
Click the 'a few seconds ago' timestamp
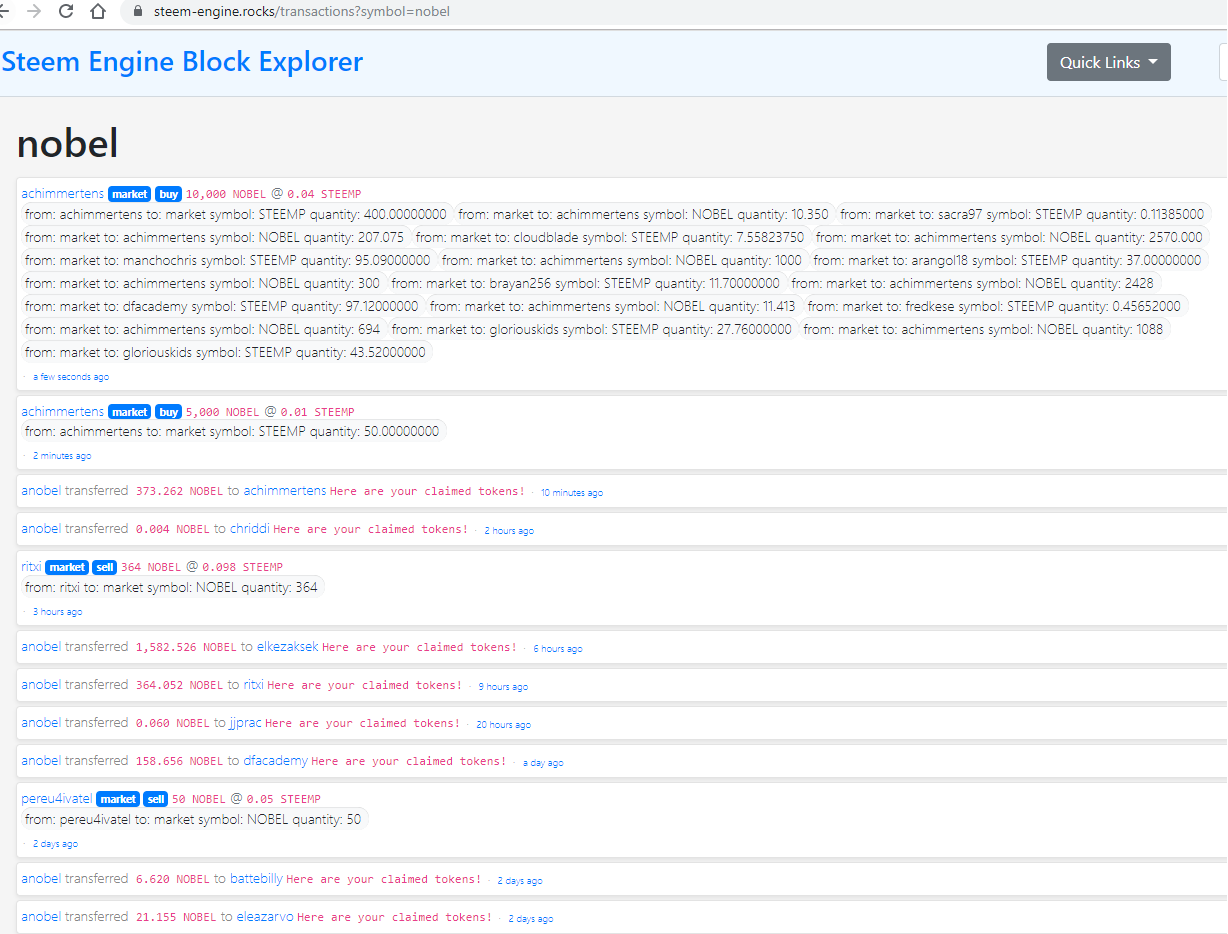[70, 377]
